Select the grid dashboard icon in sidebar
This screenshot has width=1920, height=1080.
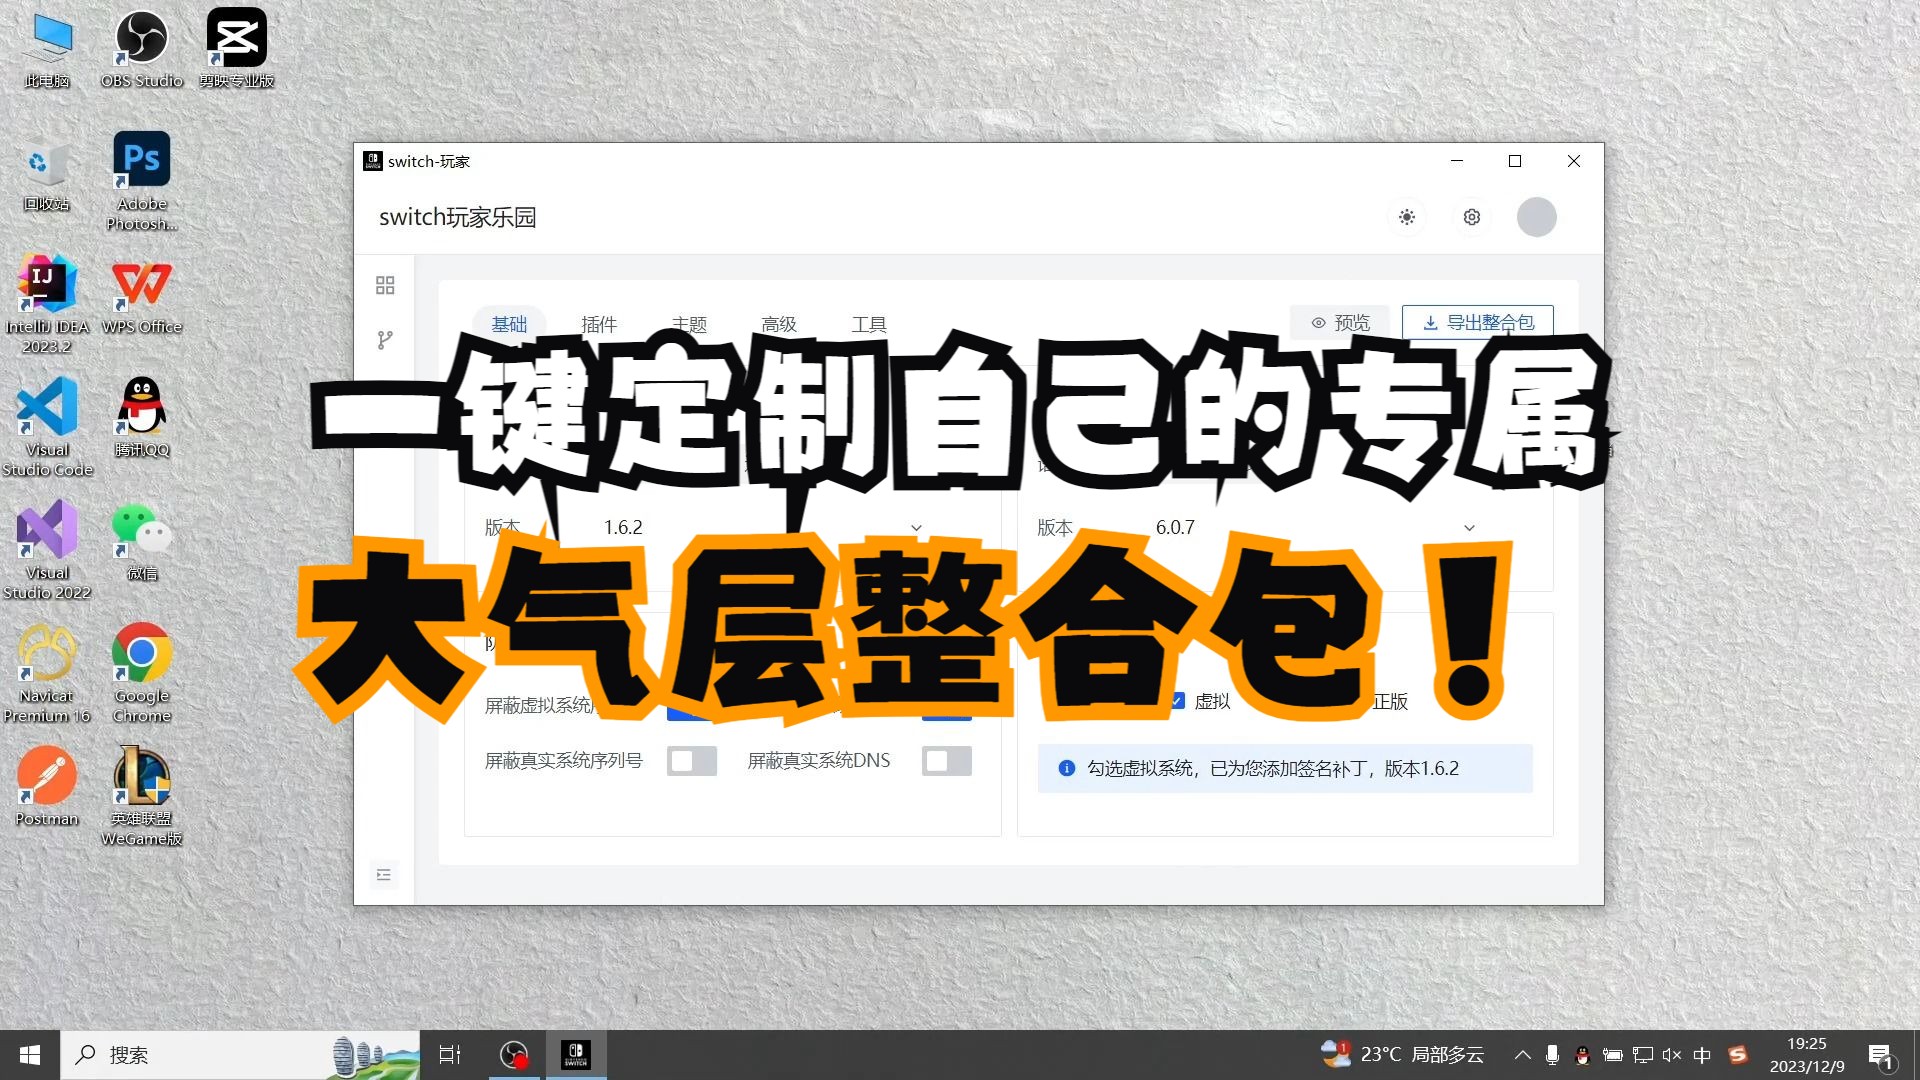click(385, 285)
